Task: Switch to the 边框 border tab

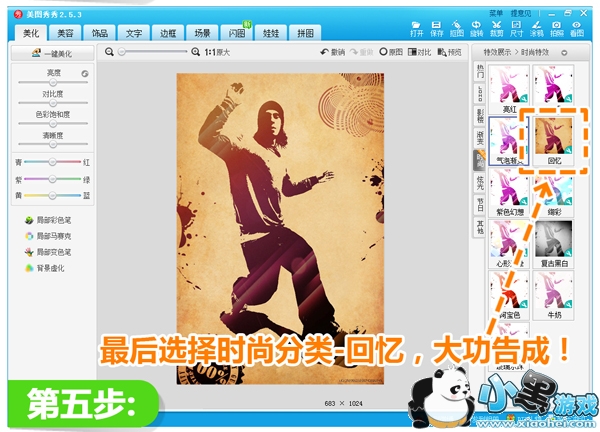Action: click(x=168, y=34)
